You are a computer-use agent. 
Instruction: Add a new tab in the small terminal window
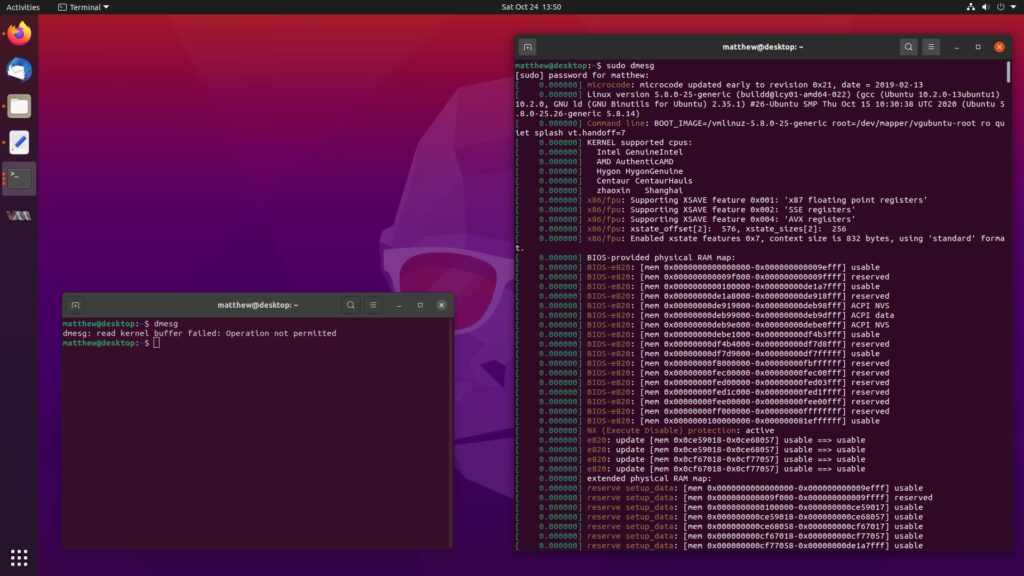[76, 305]
